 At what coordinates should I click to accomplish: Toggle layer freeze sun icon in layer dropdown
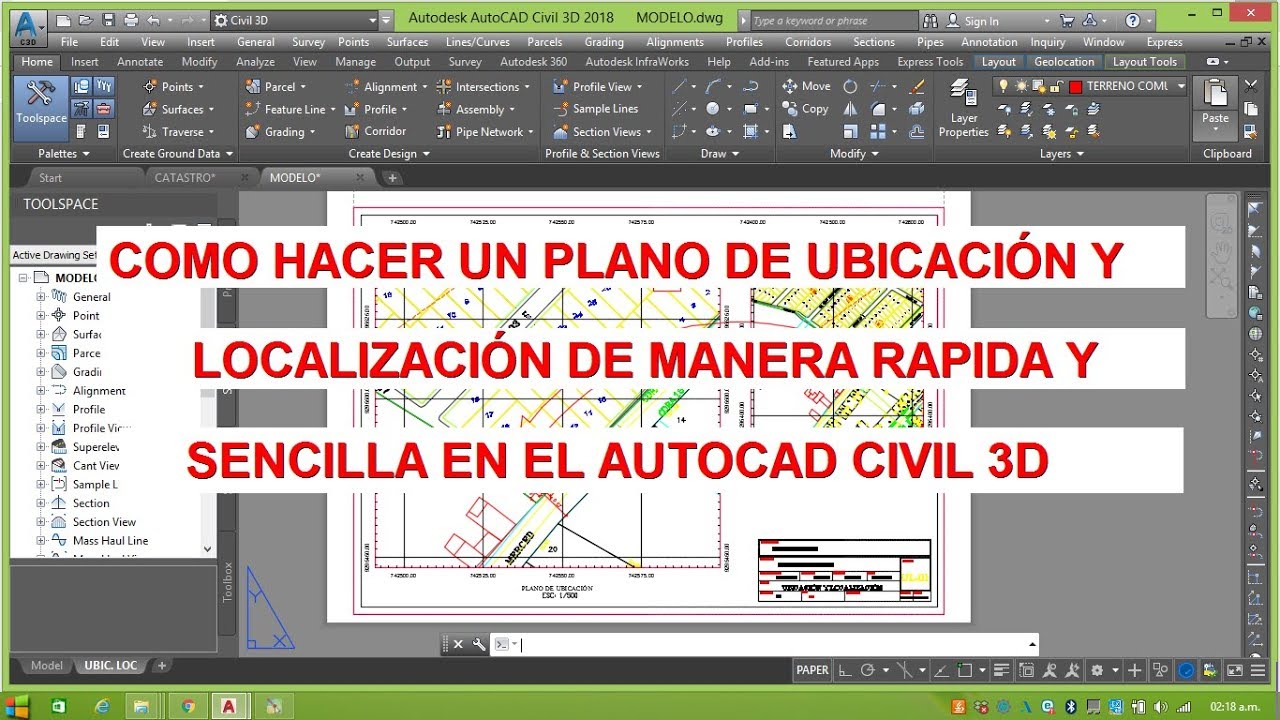(1021, 87)
